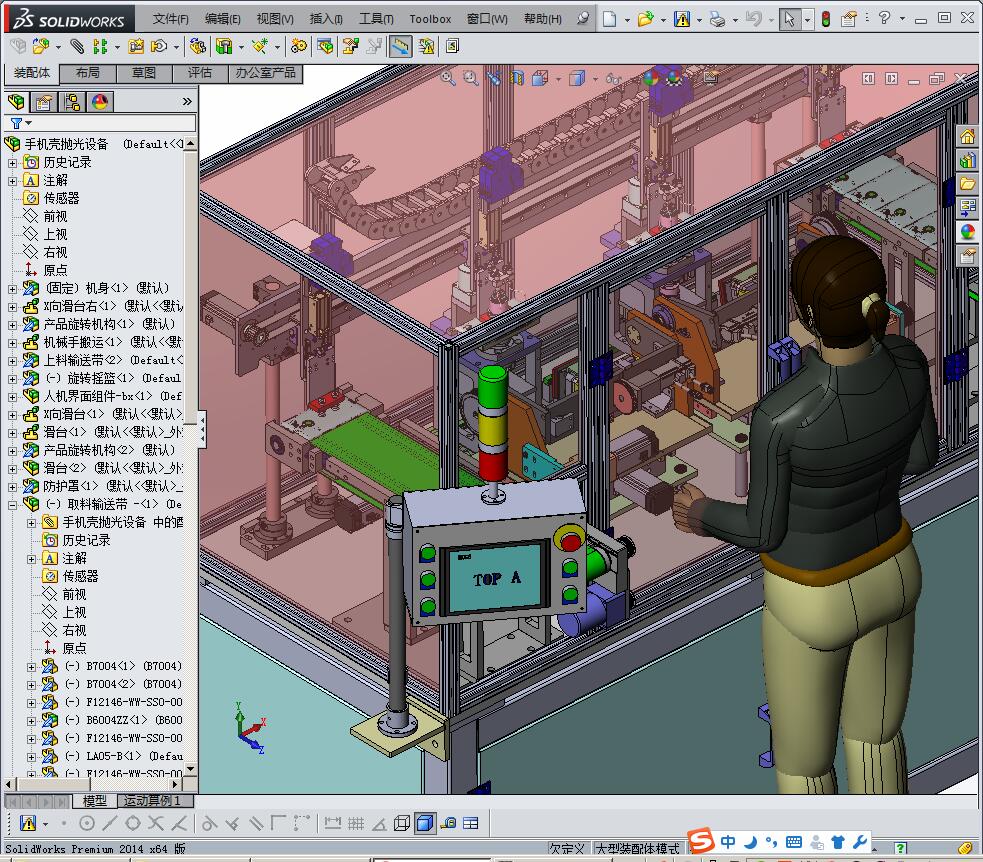Click the Options icon in title toolbar
The image size is (983, 862).
pos(849,19)
